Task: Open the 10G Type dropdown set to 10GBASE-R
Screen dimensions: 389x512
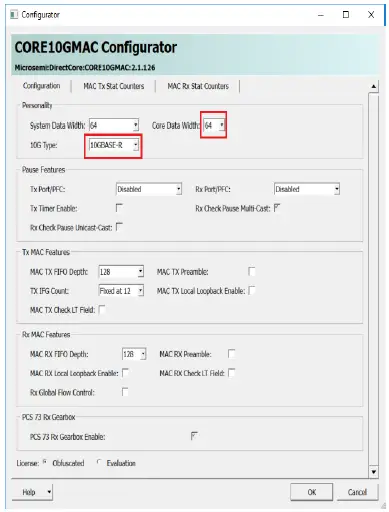Action: (114, 145)
